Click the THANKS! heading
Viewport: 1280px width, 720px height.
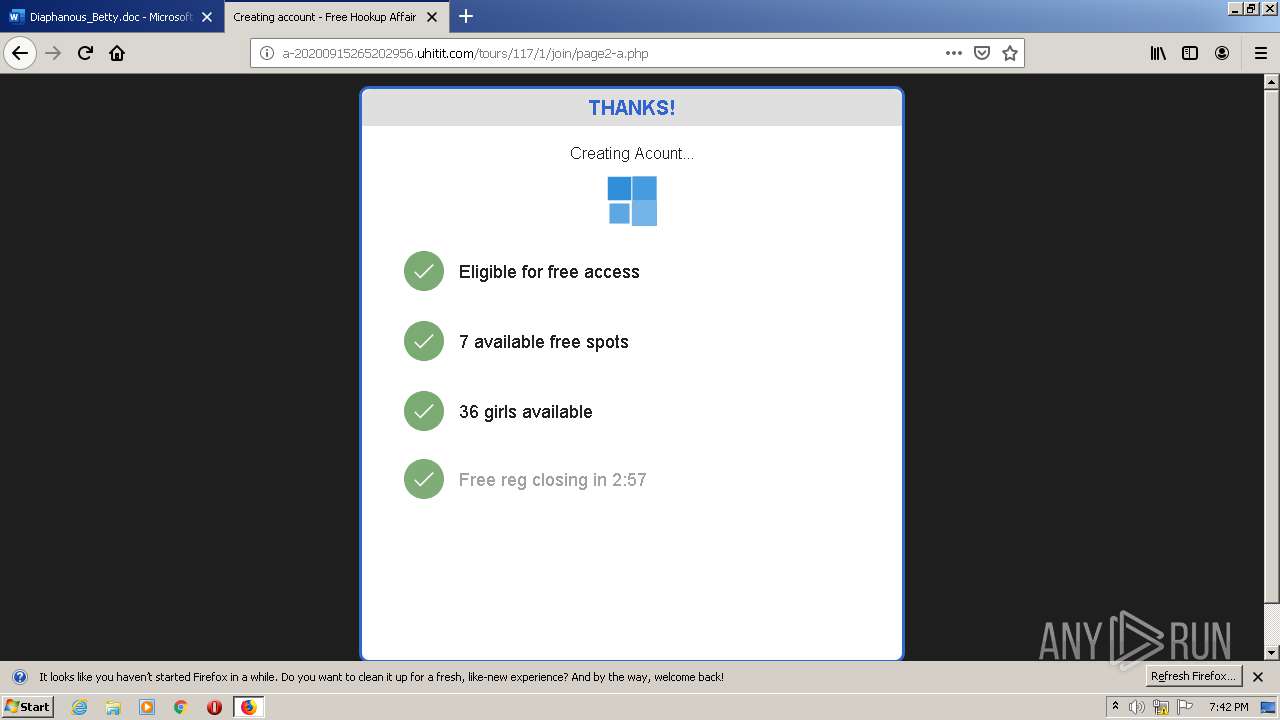coord(632,108)
